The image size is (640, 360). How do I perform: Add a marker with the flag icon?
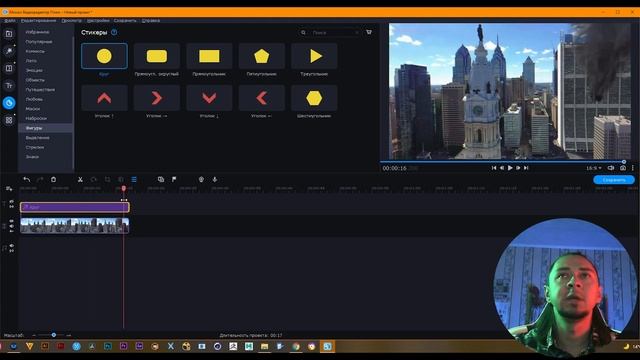(174, 180)
